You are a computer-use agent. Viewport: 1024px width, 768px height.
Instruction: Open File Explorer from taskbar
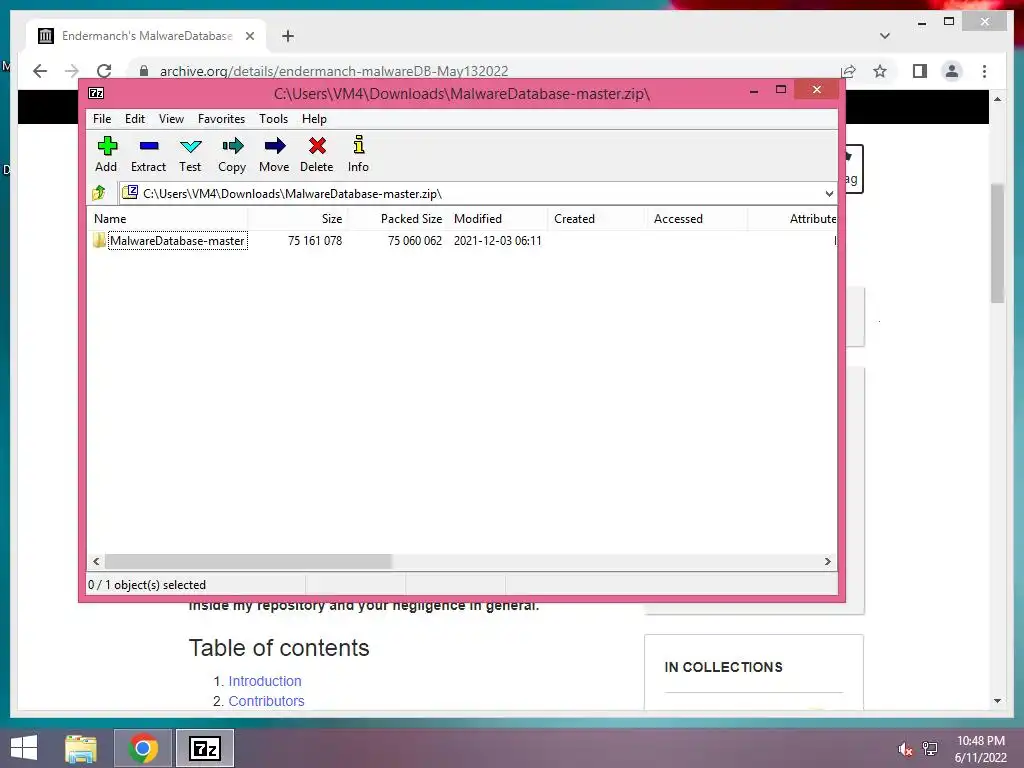click(81, 748)
